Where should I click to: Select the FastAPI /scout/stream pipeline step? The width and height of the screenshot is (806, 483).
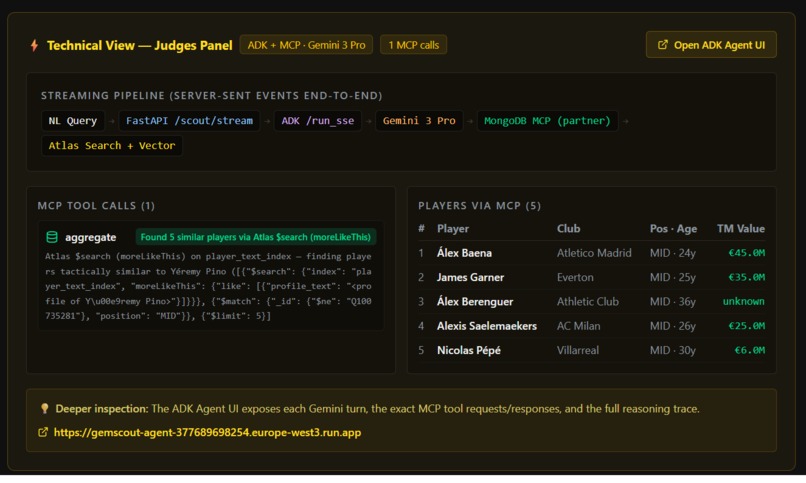189,121
